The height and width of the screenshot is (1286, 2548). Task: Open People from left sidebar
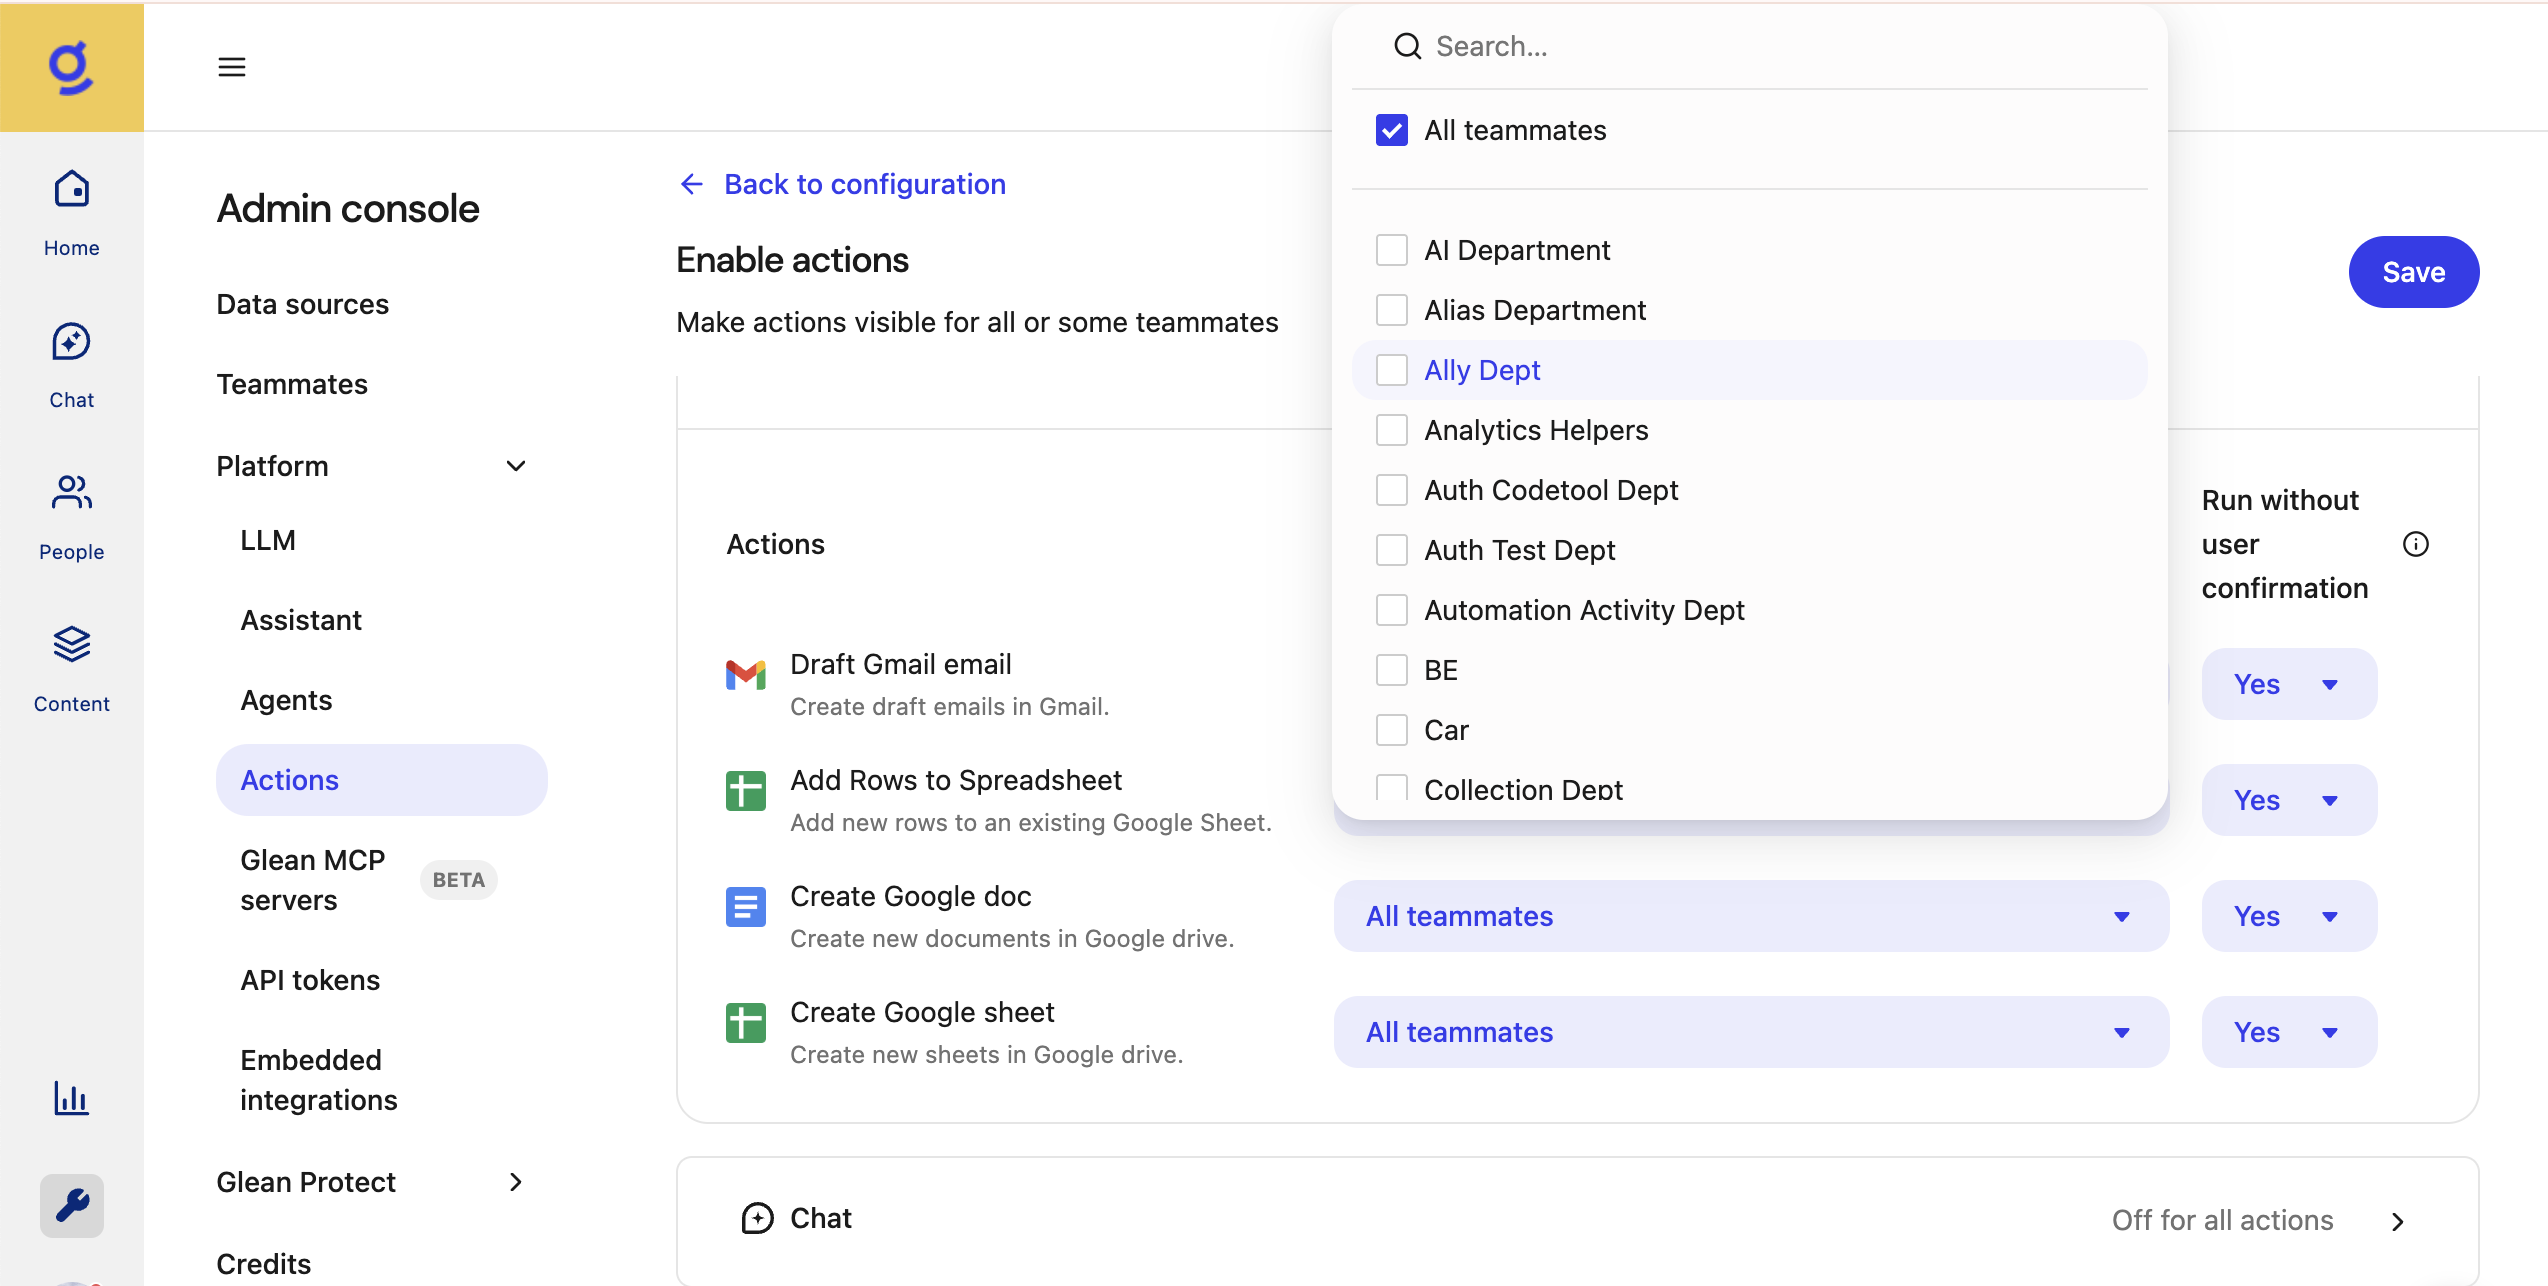click(x=71, y=516)
